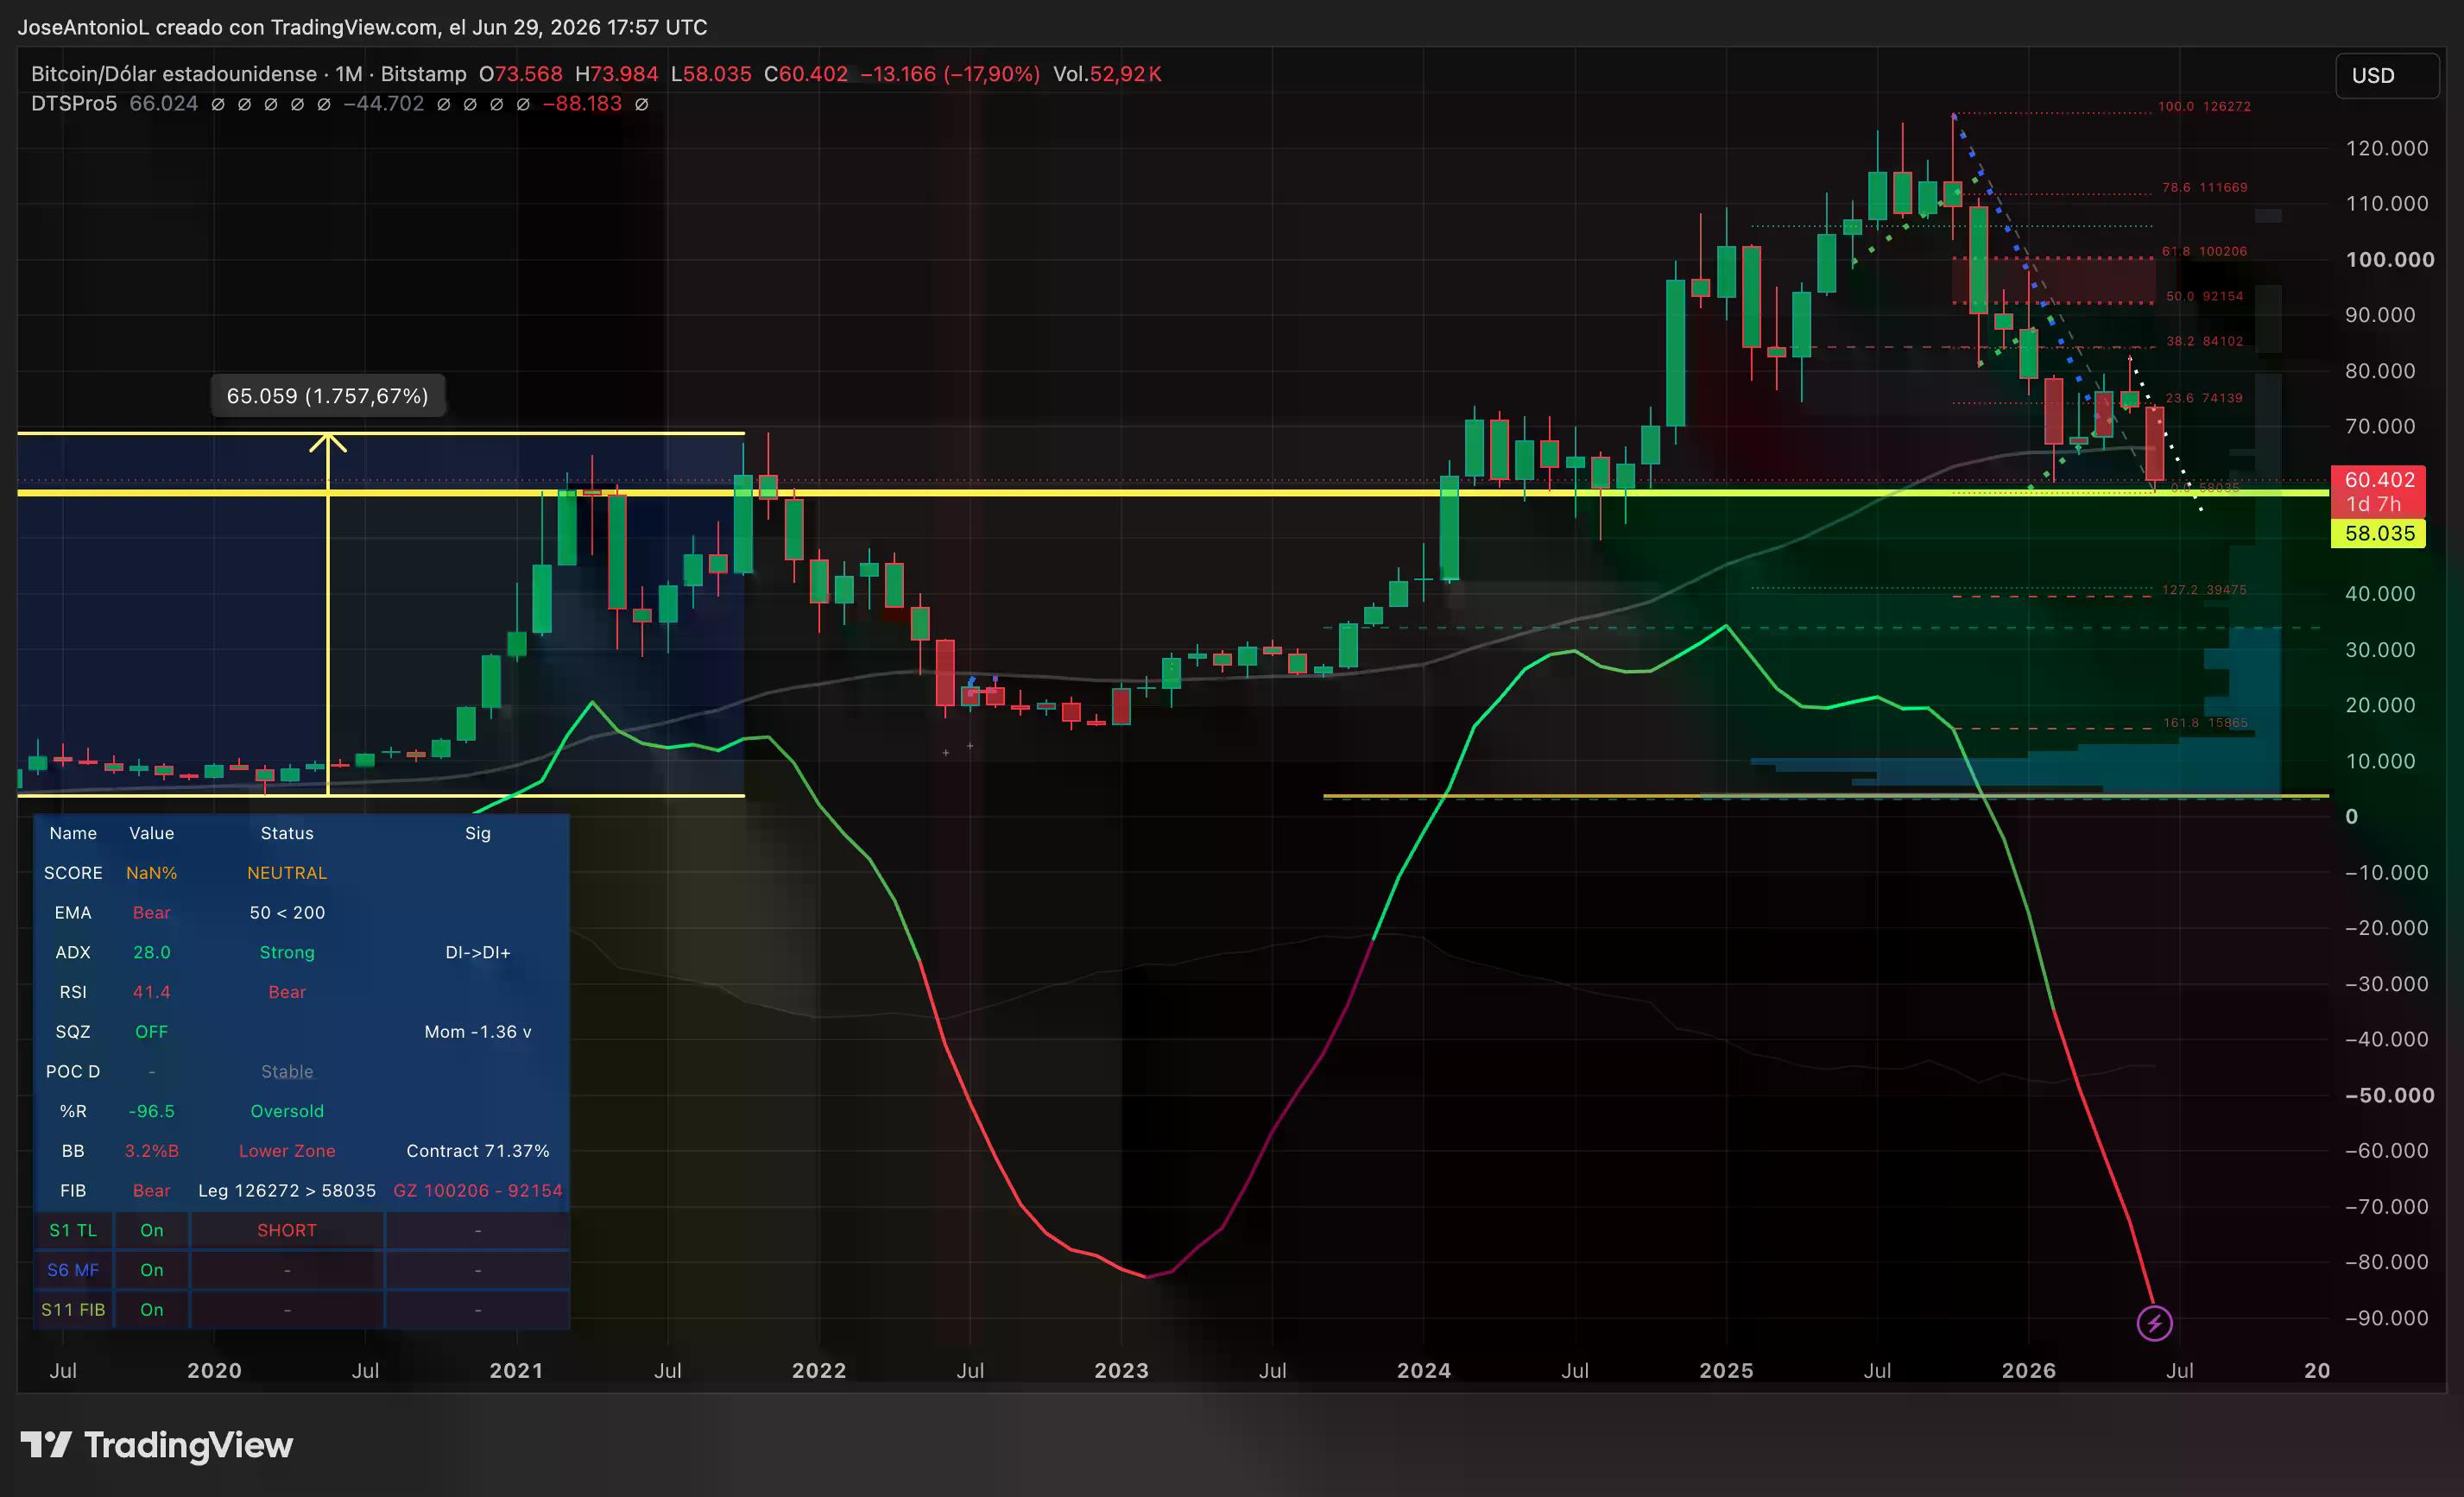Click the SQZ OFF value
This screenshot has width=2464, height=1497.
pyautogui.click(x=152, y=1032)
